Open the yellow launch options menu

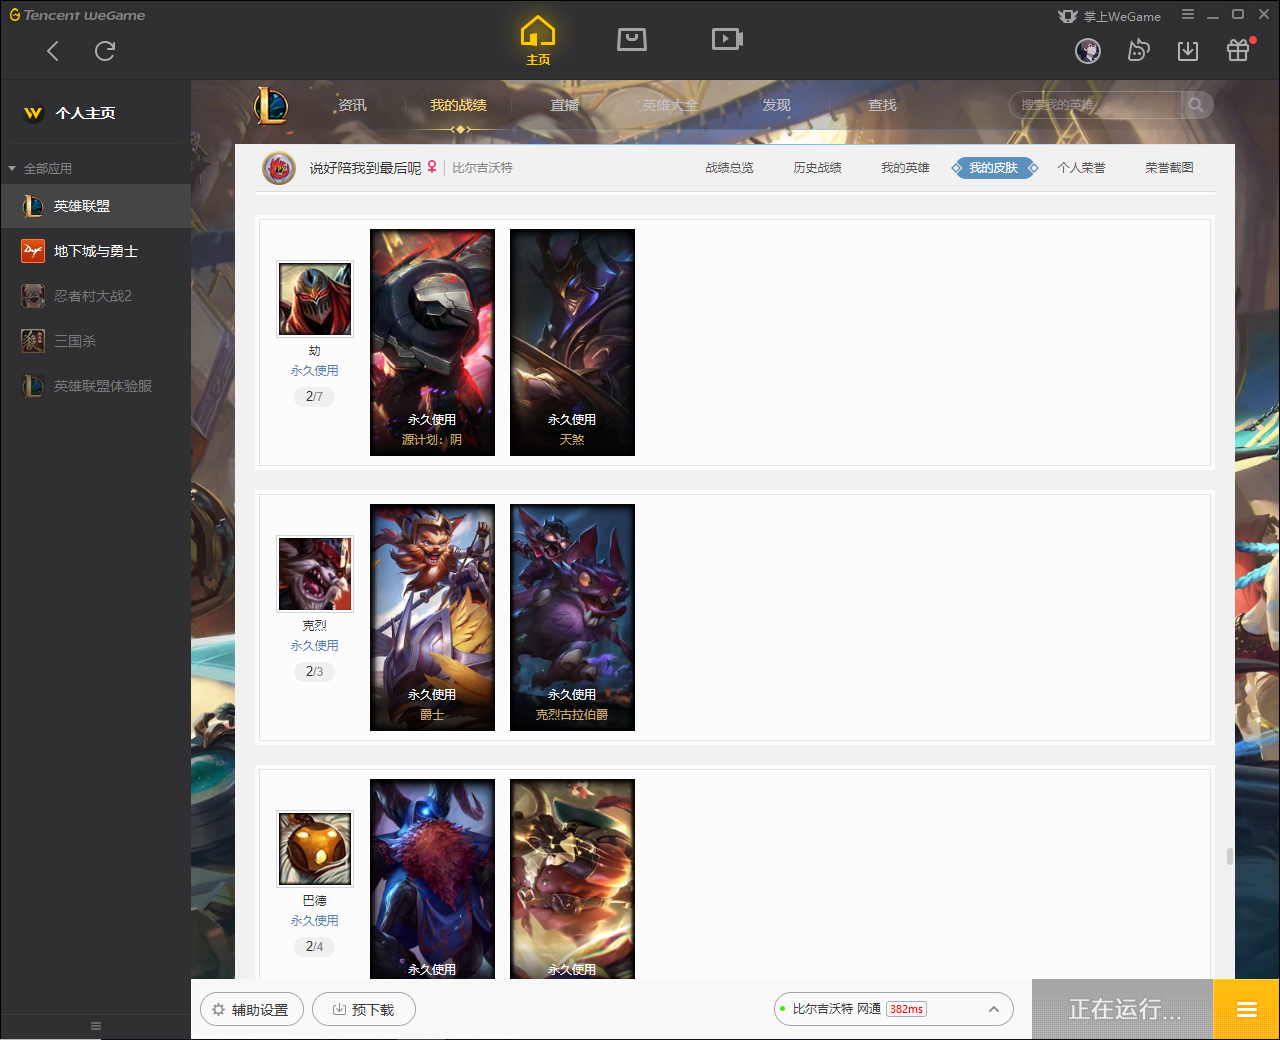coord(1246,1009)
